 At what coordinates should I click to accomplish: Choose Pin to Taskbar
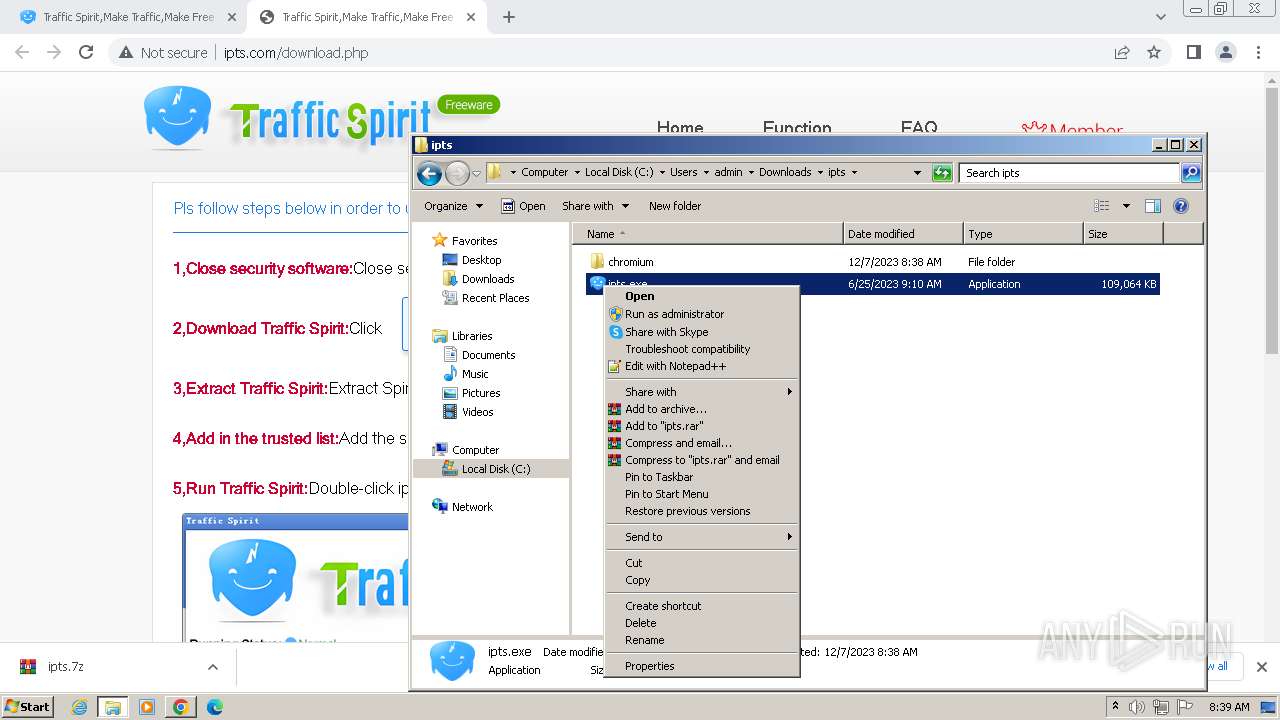pos(702,477)
